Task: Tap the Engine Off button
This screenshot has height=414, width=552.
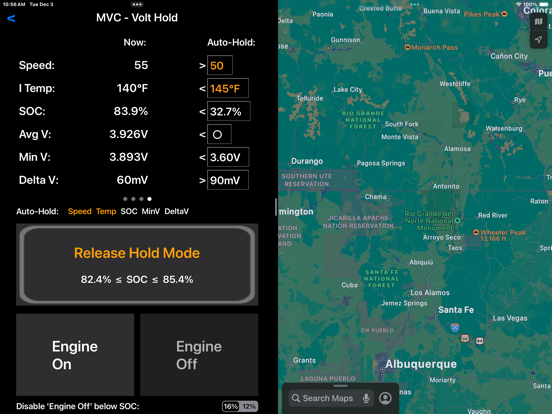Action: click(199, 355)
